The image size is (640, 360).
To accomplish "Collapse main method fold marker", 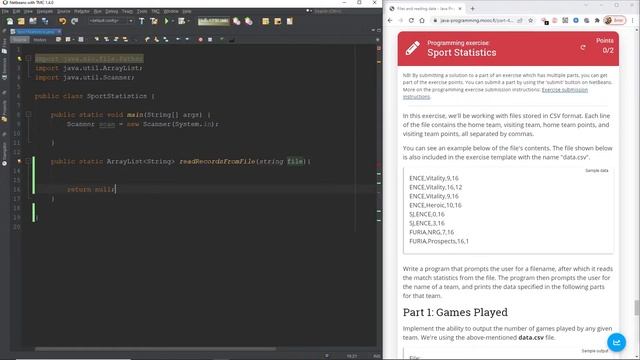I will [29, 115].
